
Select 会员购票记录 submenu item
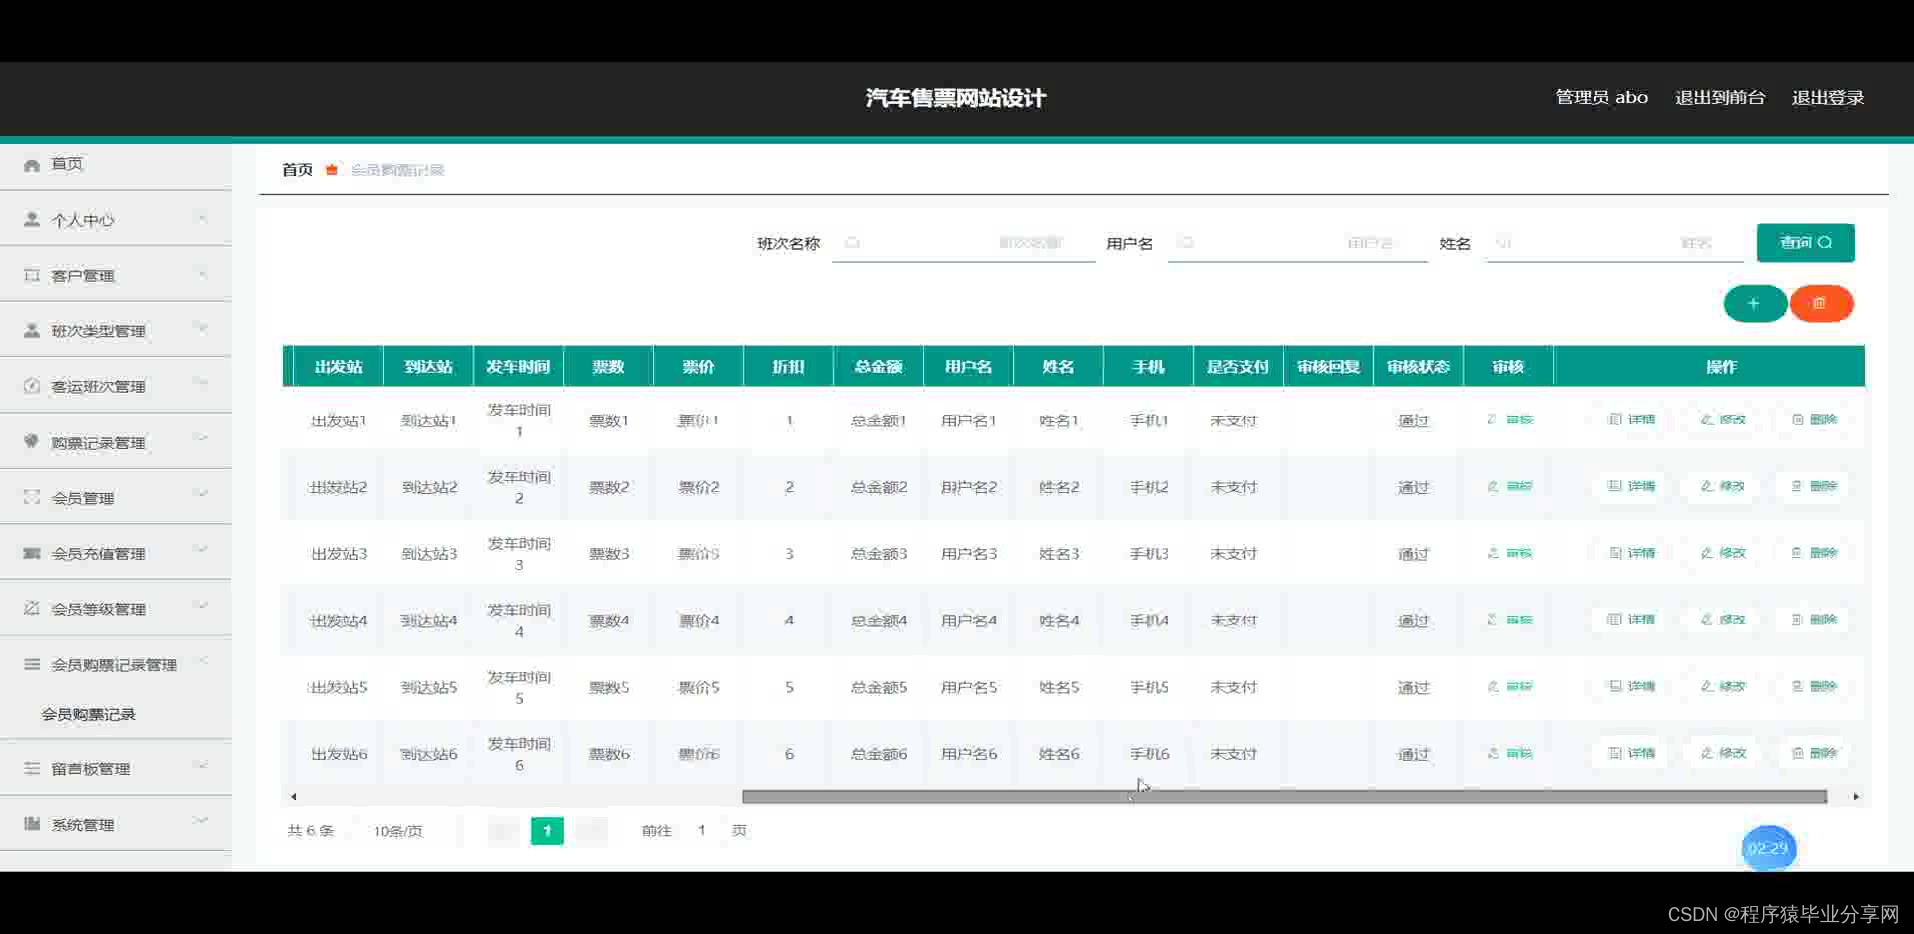click(x=88, y=714)
